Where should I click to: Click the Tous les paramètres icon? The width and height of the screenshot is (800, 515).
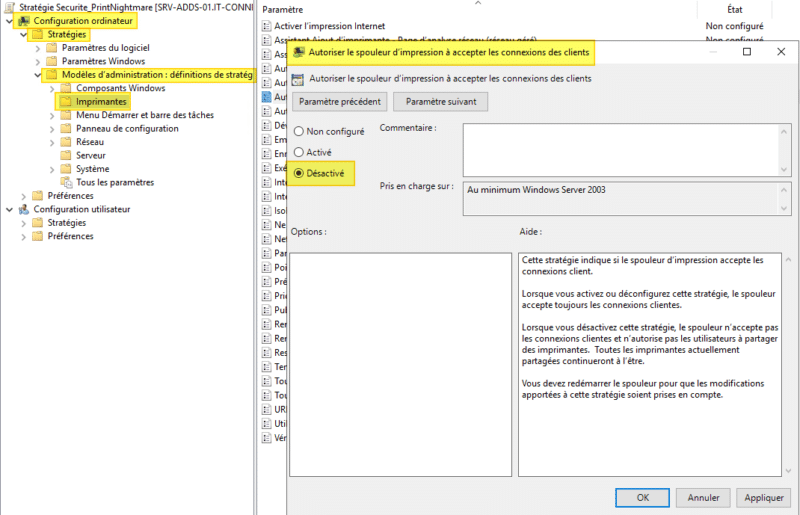tap(66, 182)
